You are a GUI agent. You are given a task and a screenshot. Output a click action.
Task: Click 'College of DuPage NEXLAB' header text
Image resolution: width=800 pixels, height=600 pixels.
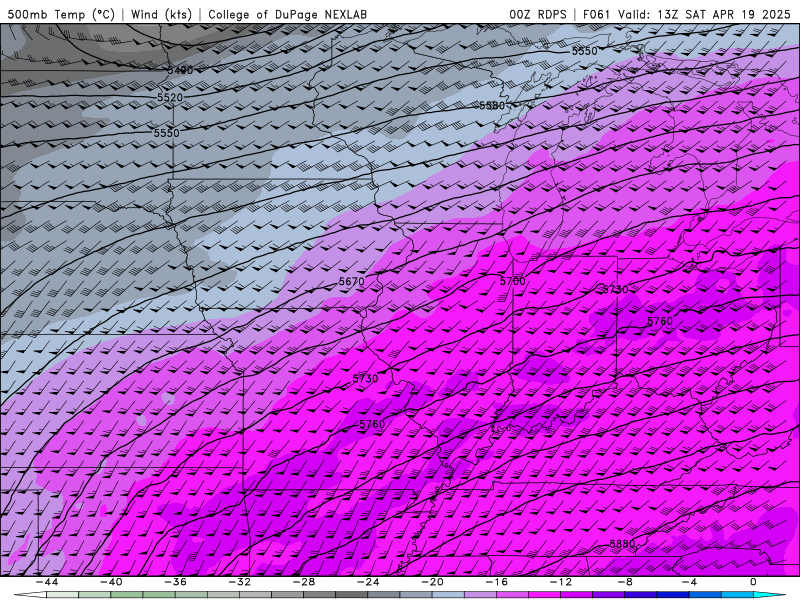pos(287,14)
